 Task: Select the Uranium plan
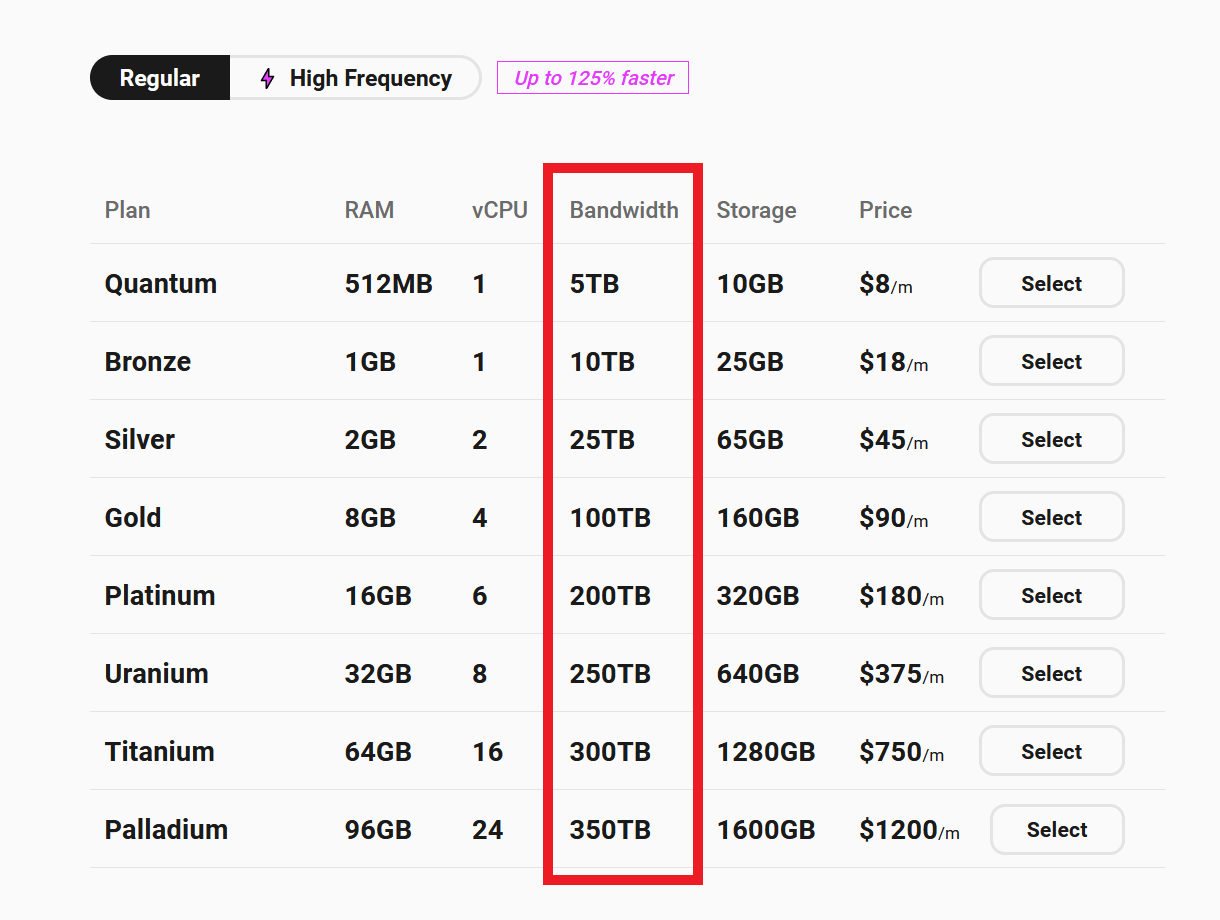pos(1051,673)
